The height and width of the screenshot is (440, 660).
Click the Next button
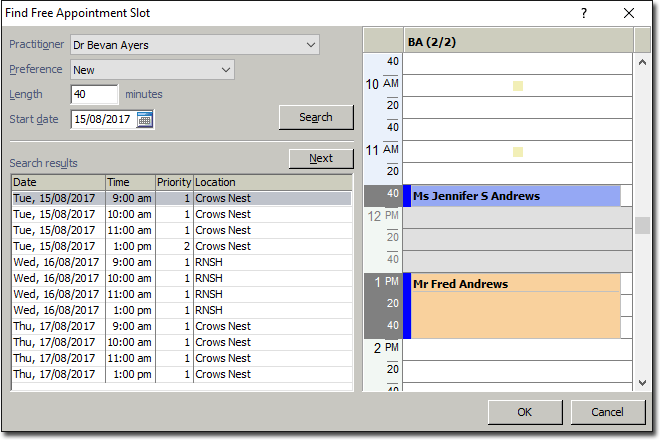[x=321, y=158]
